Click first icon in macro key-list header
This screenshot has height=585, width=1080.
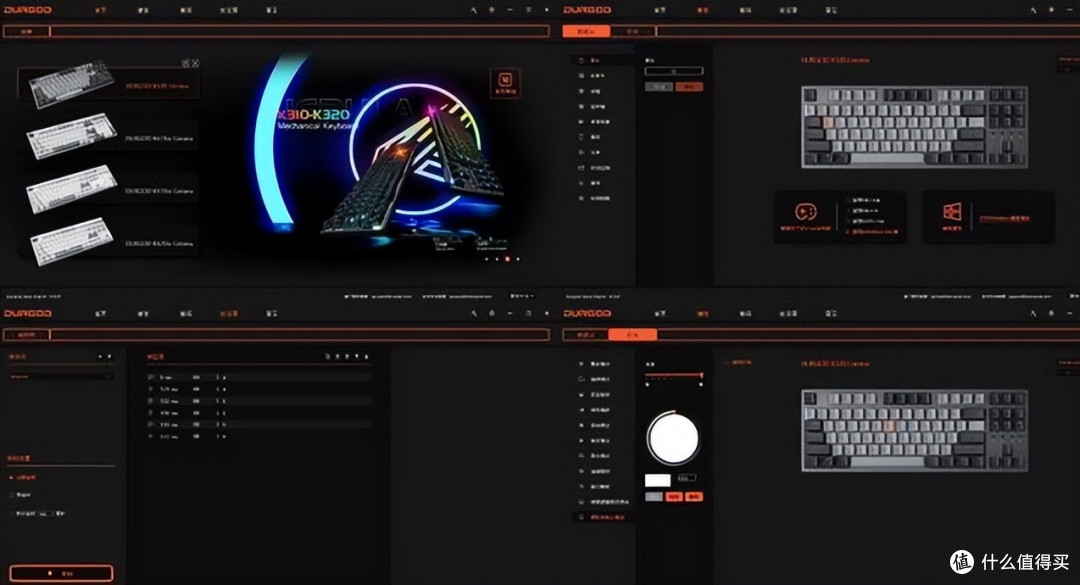[328, 356]
